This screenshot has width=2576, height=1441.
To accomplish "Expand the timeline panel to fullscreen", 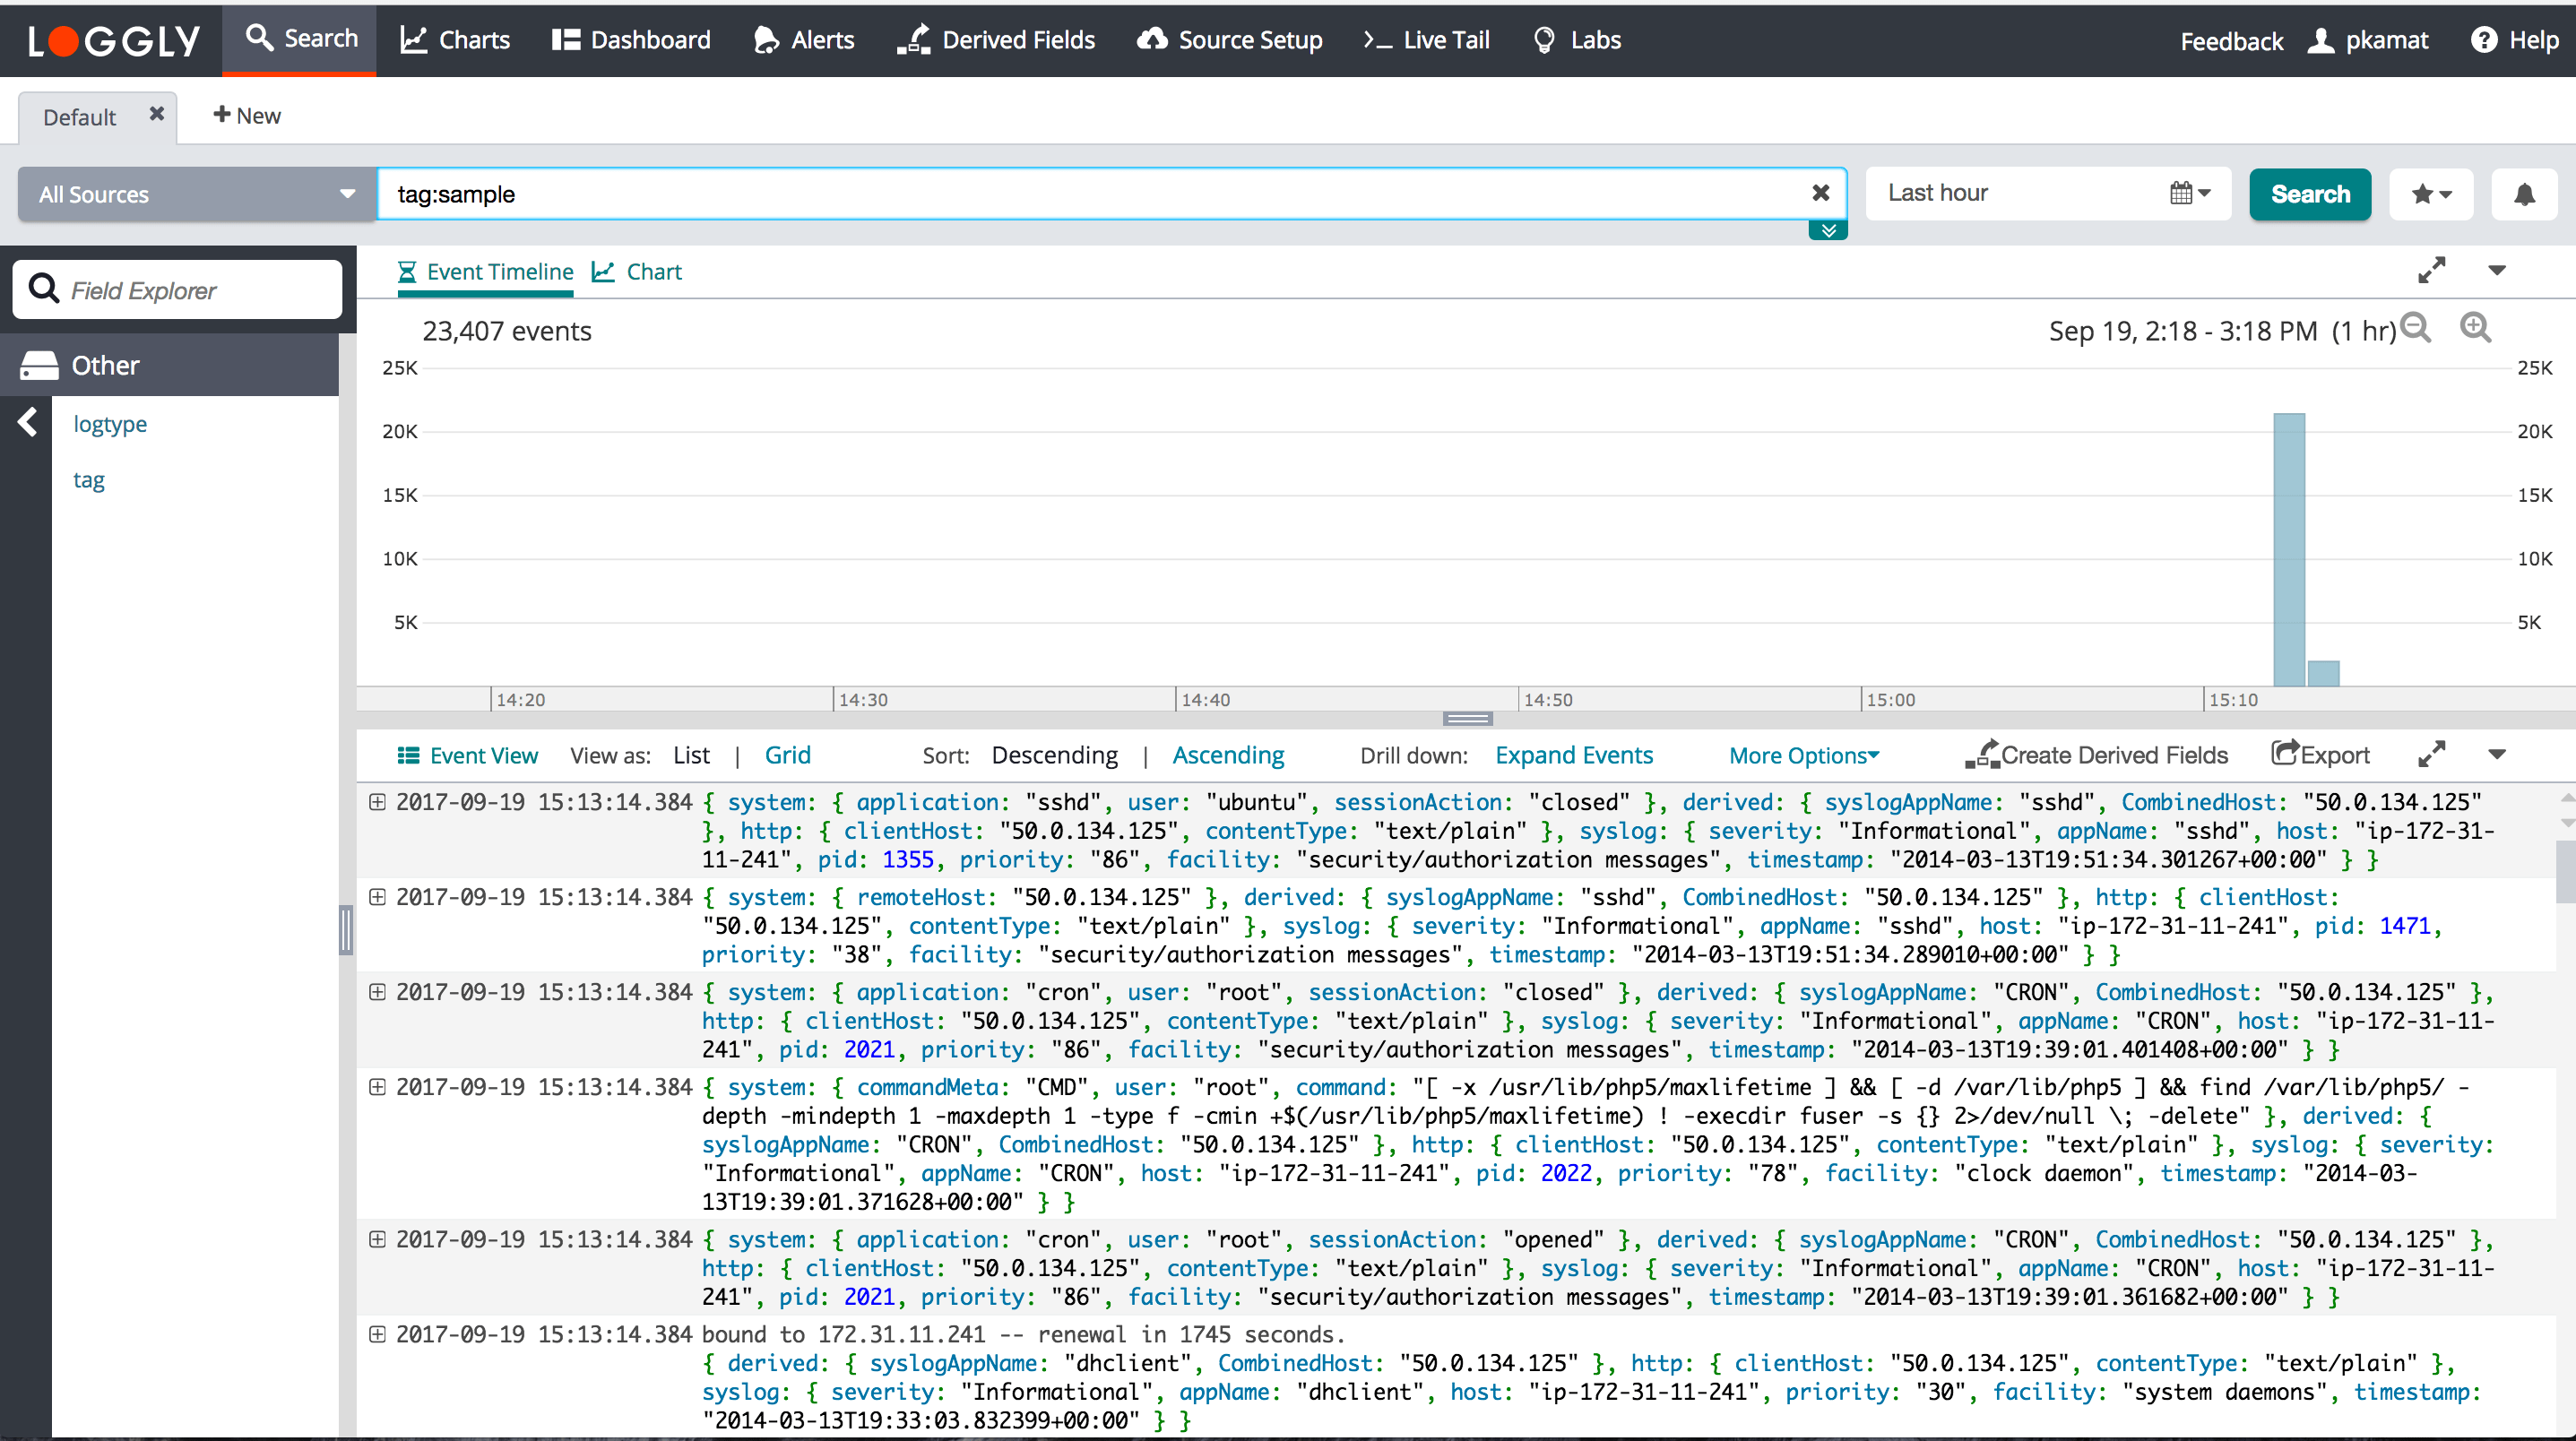I will pos(2431,270).
